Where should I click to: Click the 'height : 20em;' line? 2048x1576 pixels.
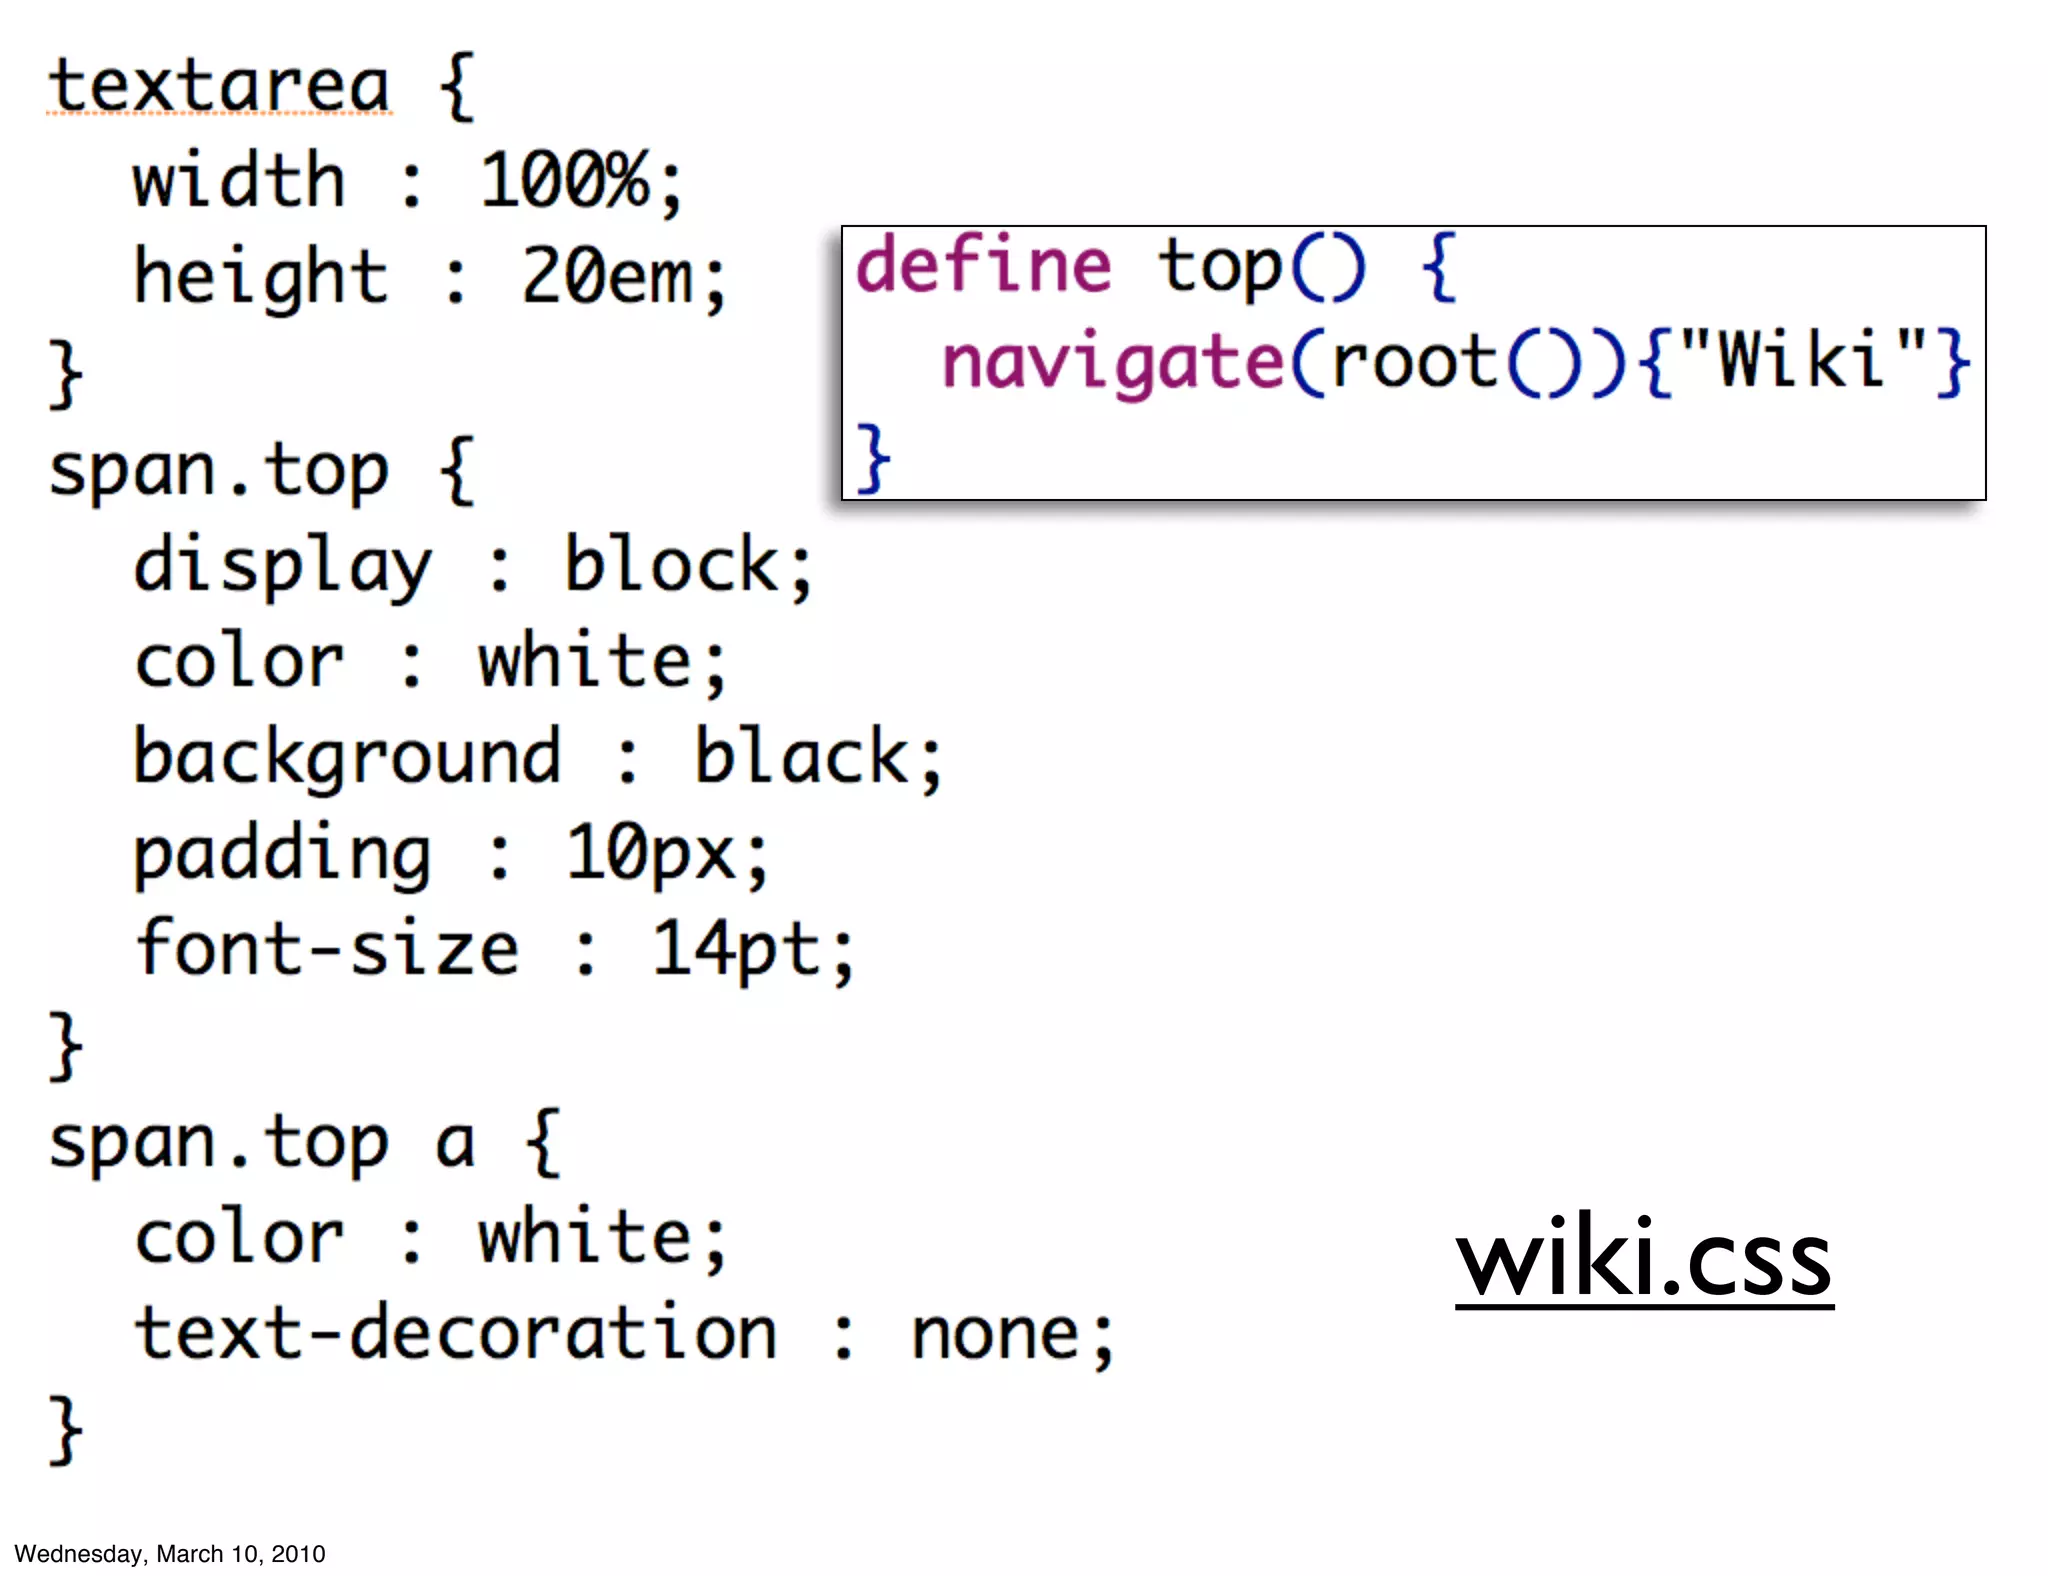pos(430,278)
